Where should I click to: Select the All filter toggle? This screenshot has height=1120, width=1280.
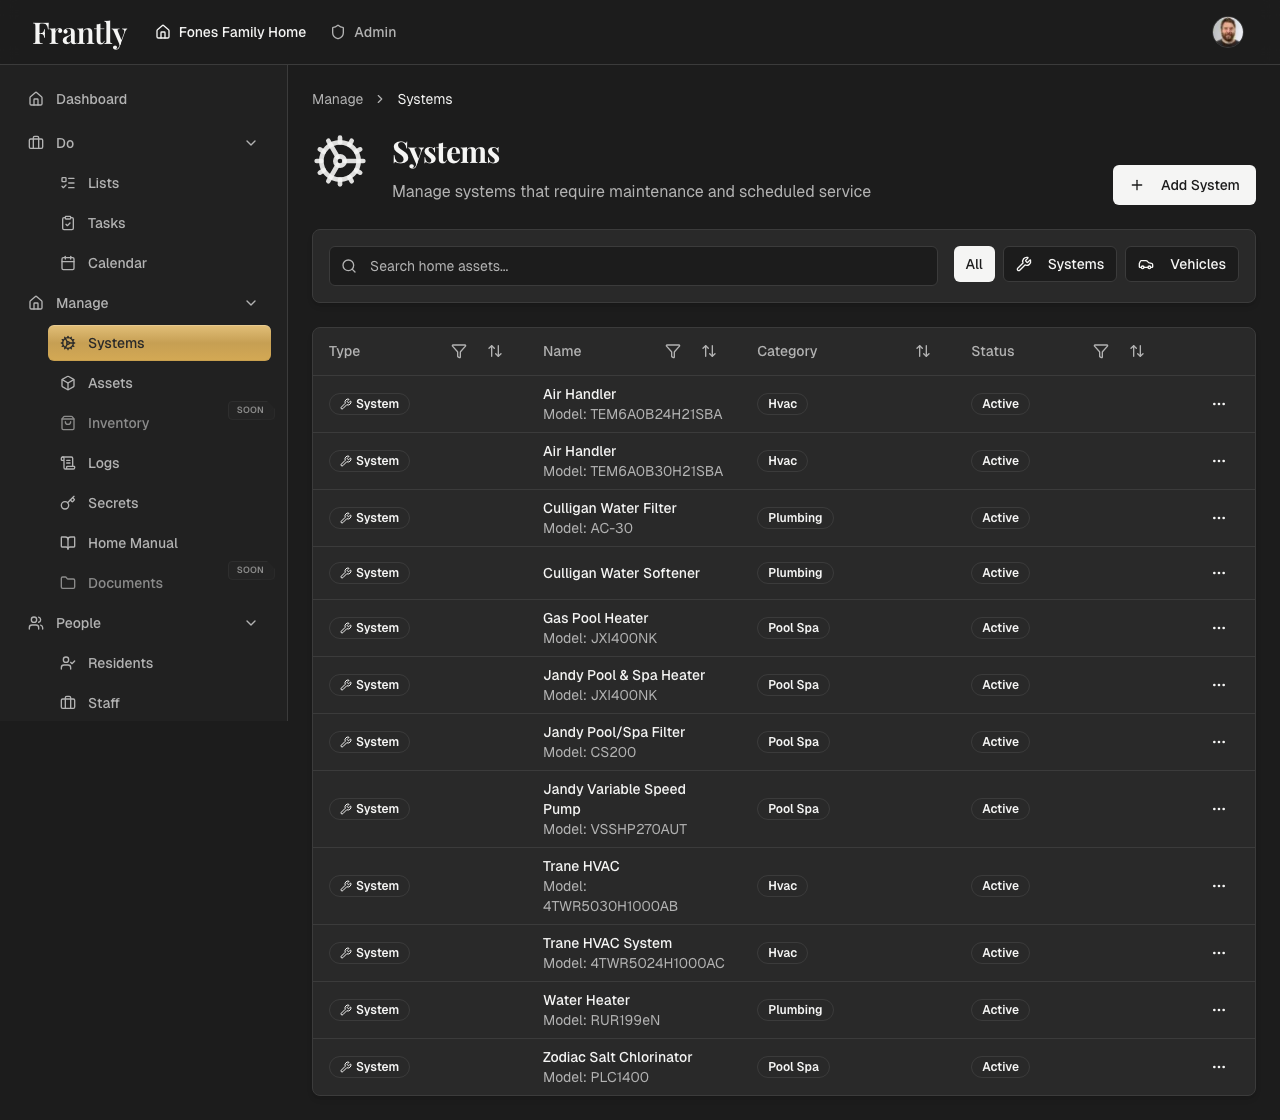click(974, 264)
